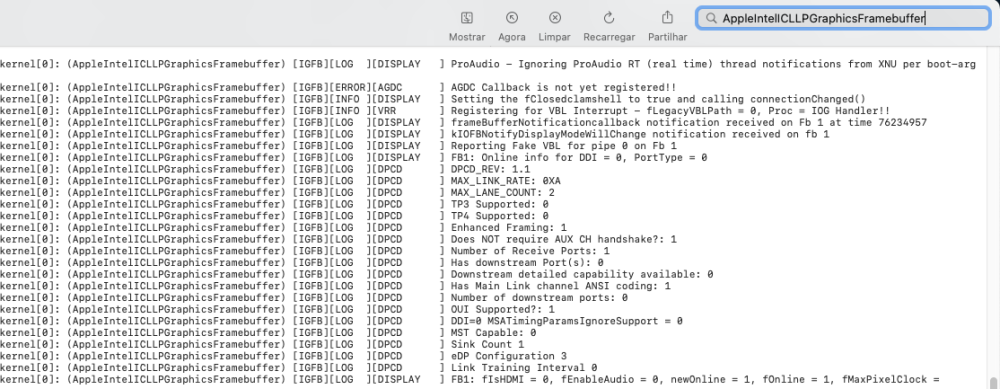The width and height of the screenshot is (1000, 389).
Task: Select the Main Link channel ANSI coding line
Action: [335, 286]
